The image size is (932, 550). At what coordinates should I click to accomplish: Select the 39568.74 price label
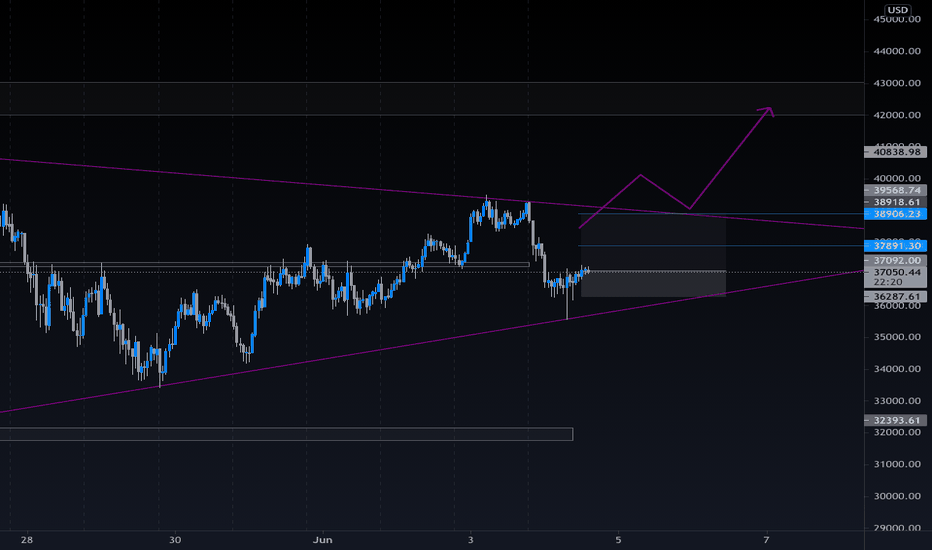point(895,190)
